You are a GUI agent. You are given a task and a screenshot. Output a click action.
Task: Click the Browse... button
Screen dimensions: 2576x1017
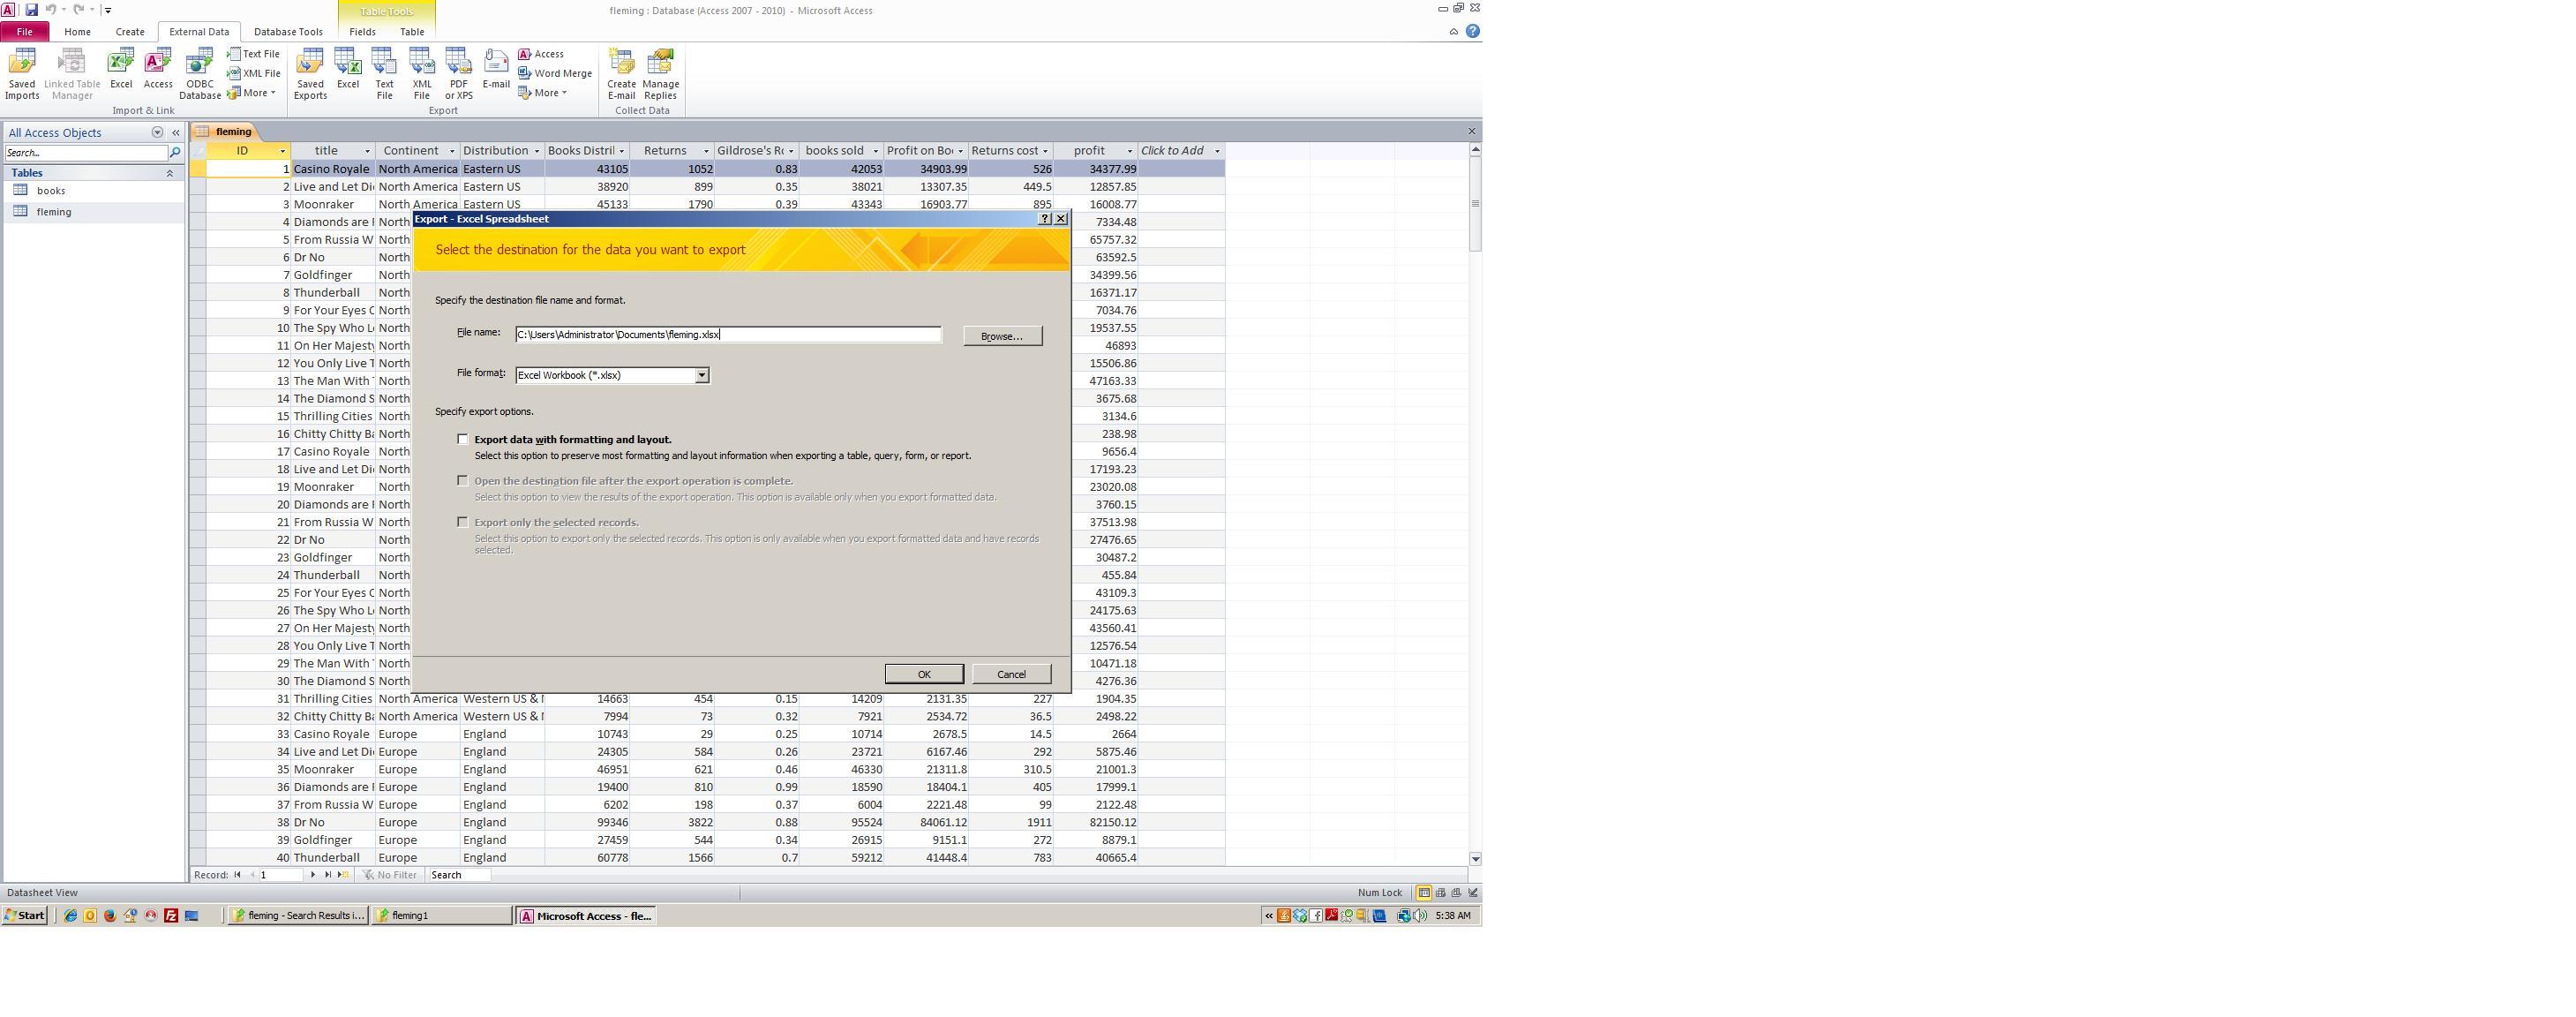point(1002,336)
